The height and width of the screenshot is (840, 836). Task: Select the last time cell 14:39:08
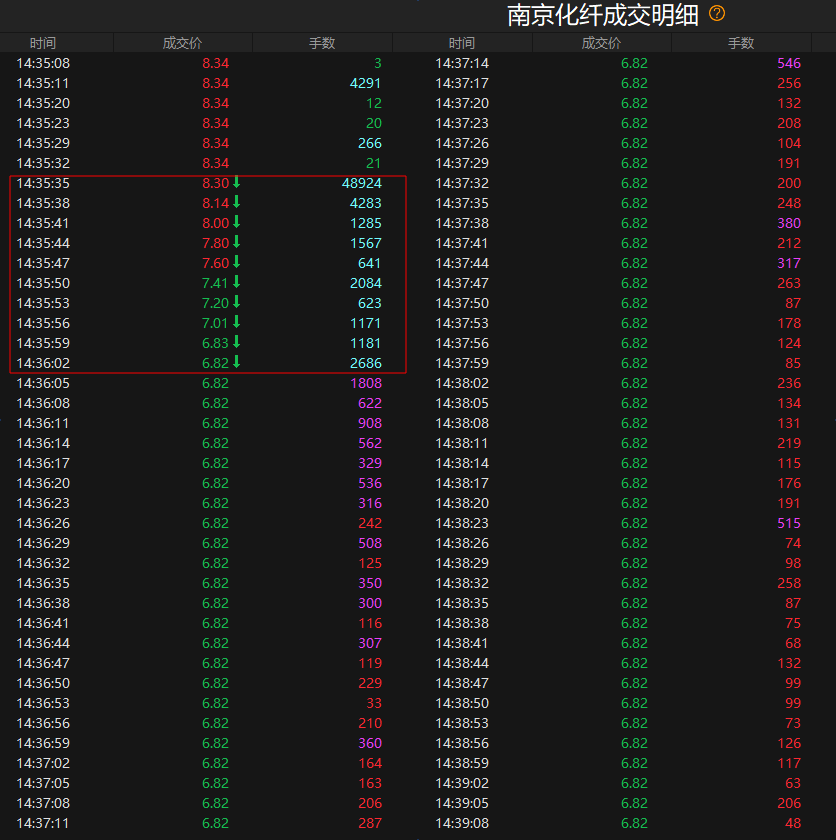(x=462, y=823)
